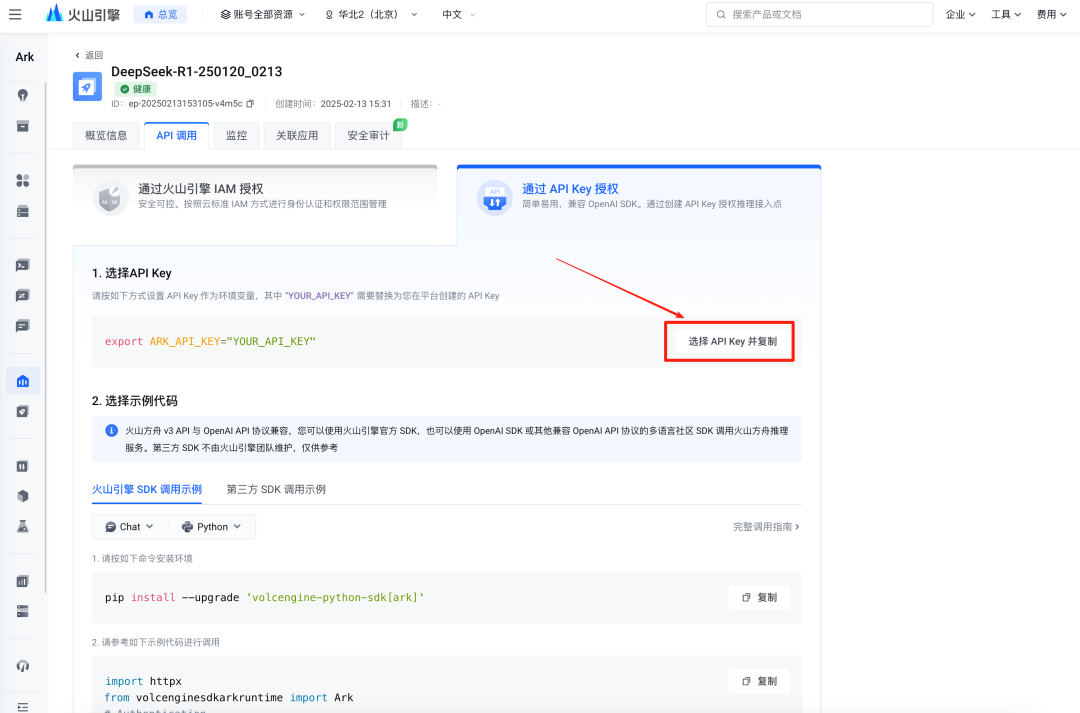The image size is (1080, 713).
Task: Click the pip install command text
Action: point(264,597)
